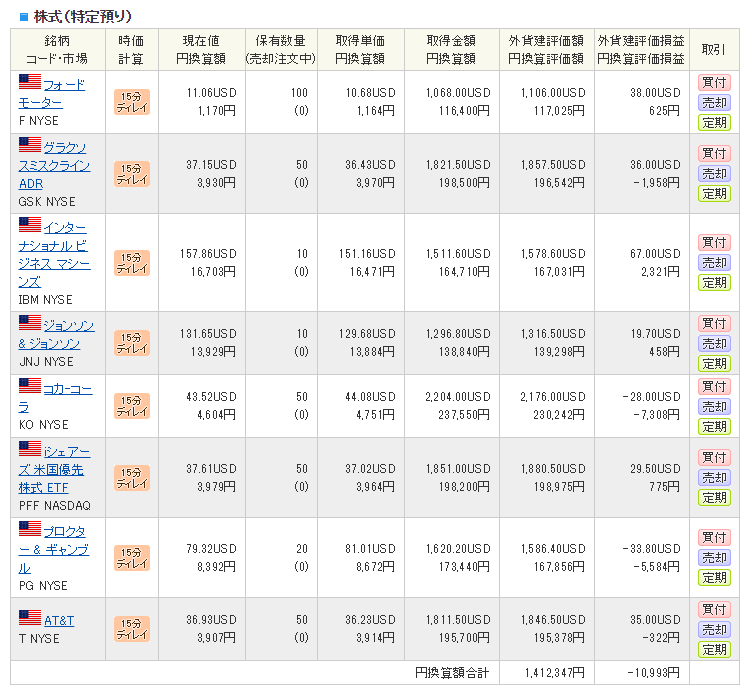Click 買付 button for JNJ row
This screenshot has height=693, width=743.
tap(714, 323)
